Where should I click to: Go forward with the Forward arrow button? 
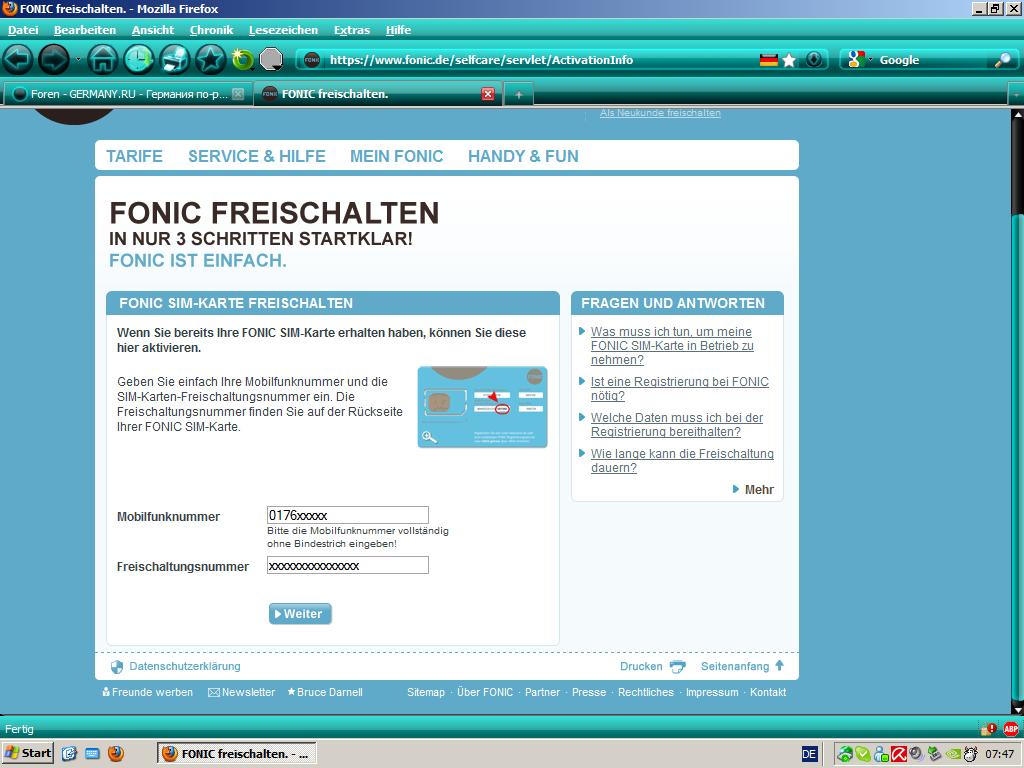tap(54, 59)
